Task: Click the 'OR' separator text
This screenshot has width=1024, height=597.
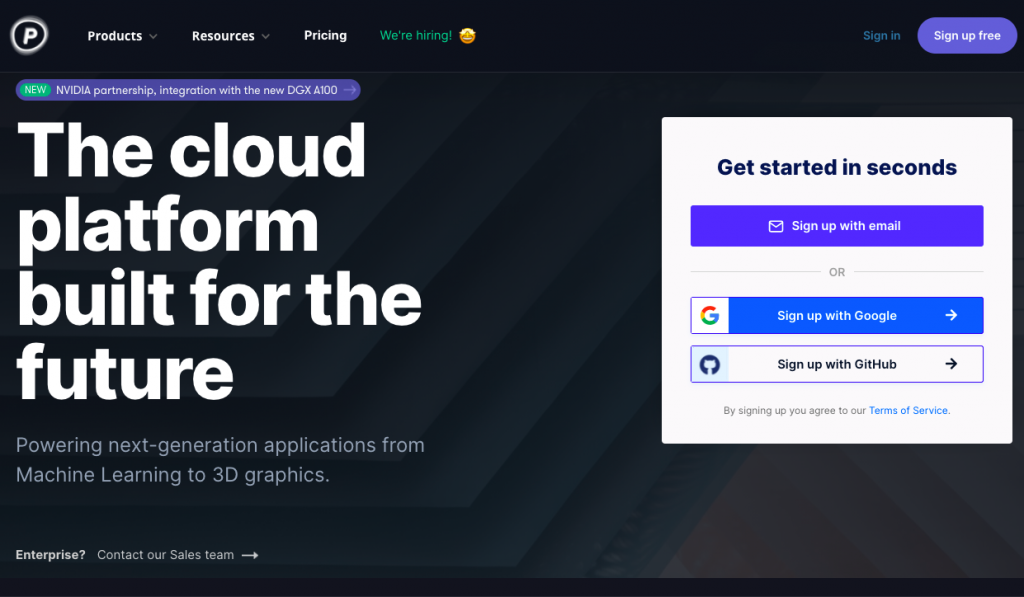Action: tap(837, 272)
